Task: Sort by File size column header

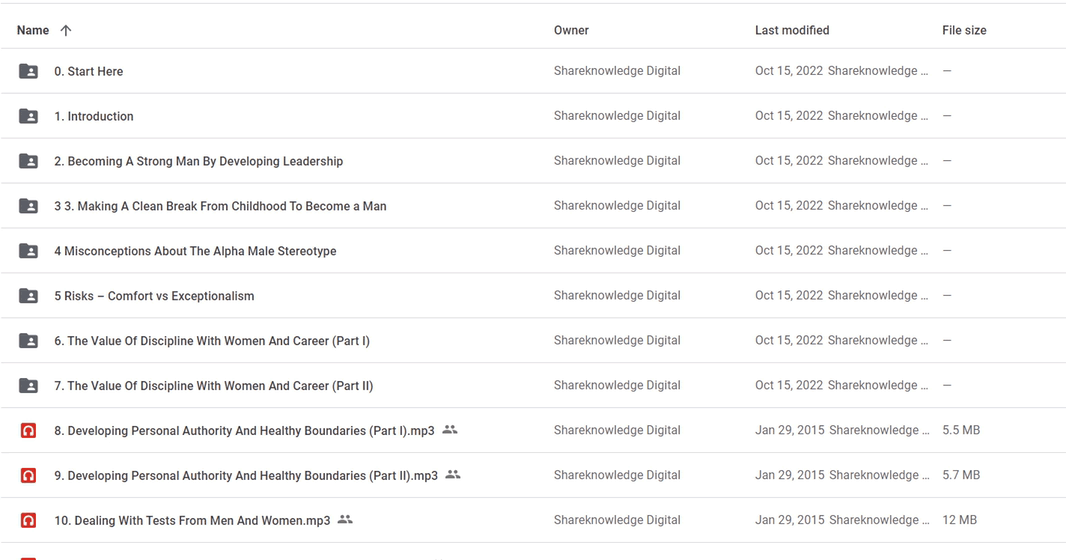Action: pos(964,30)
